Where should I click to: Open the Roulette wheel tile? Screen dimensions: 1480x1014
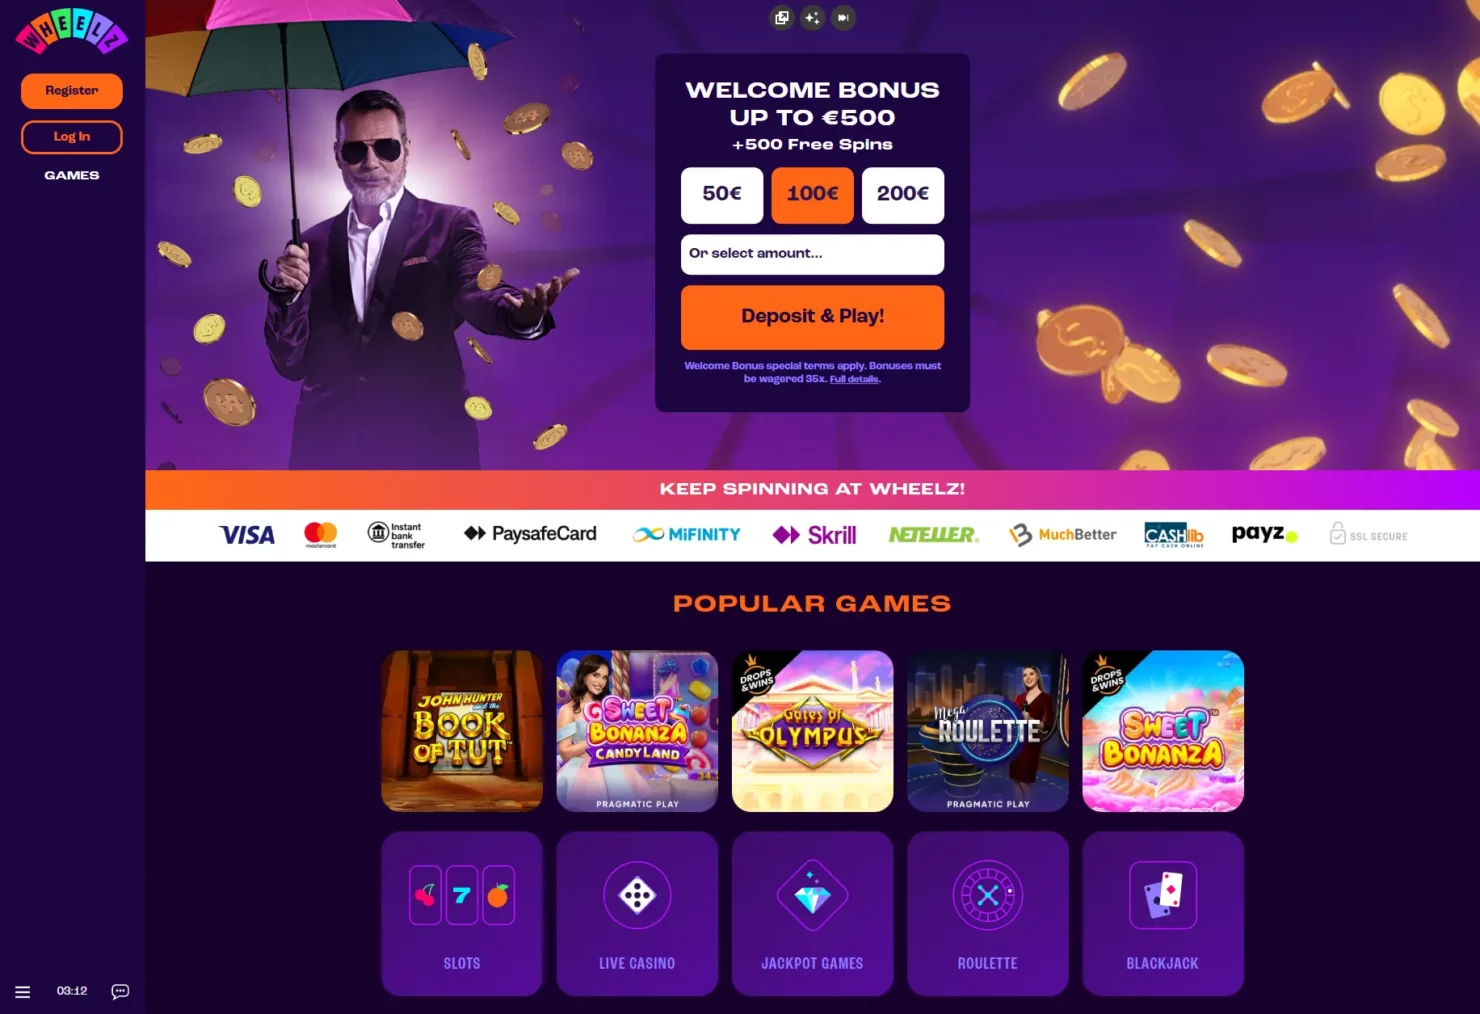[x=988, y=913]
